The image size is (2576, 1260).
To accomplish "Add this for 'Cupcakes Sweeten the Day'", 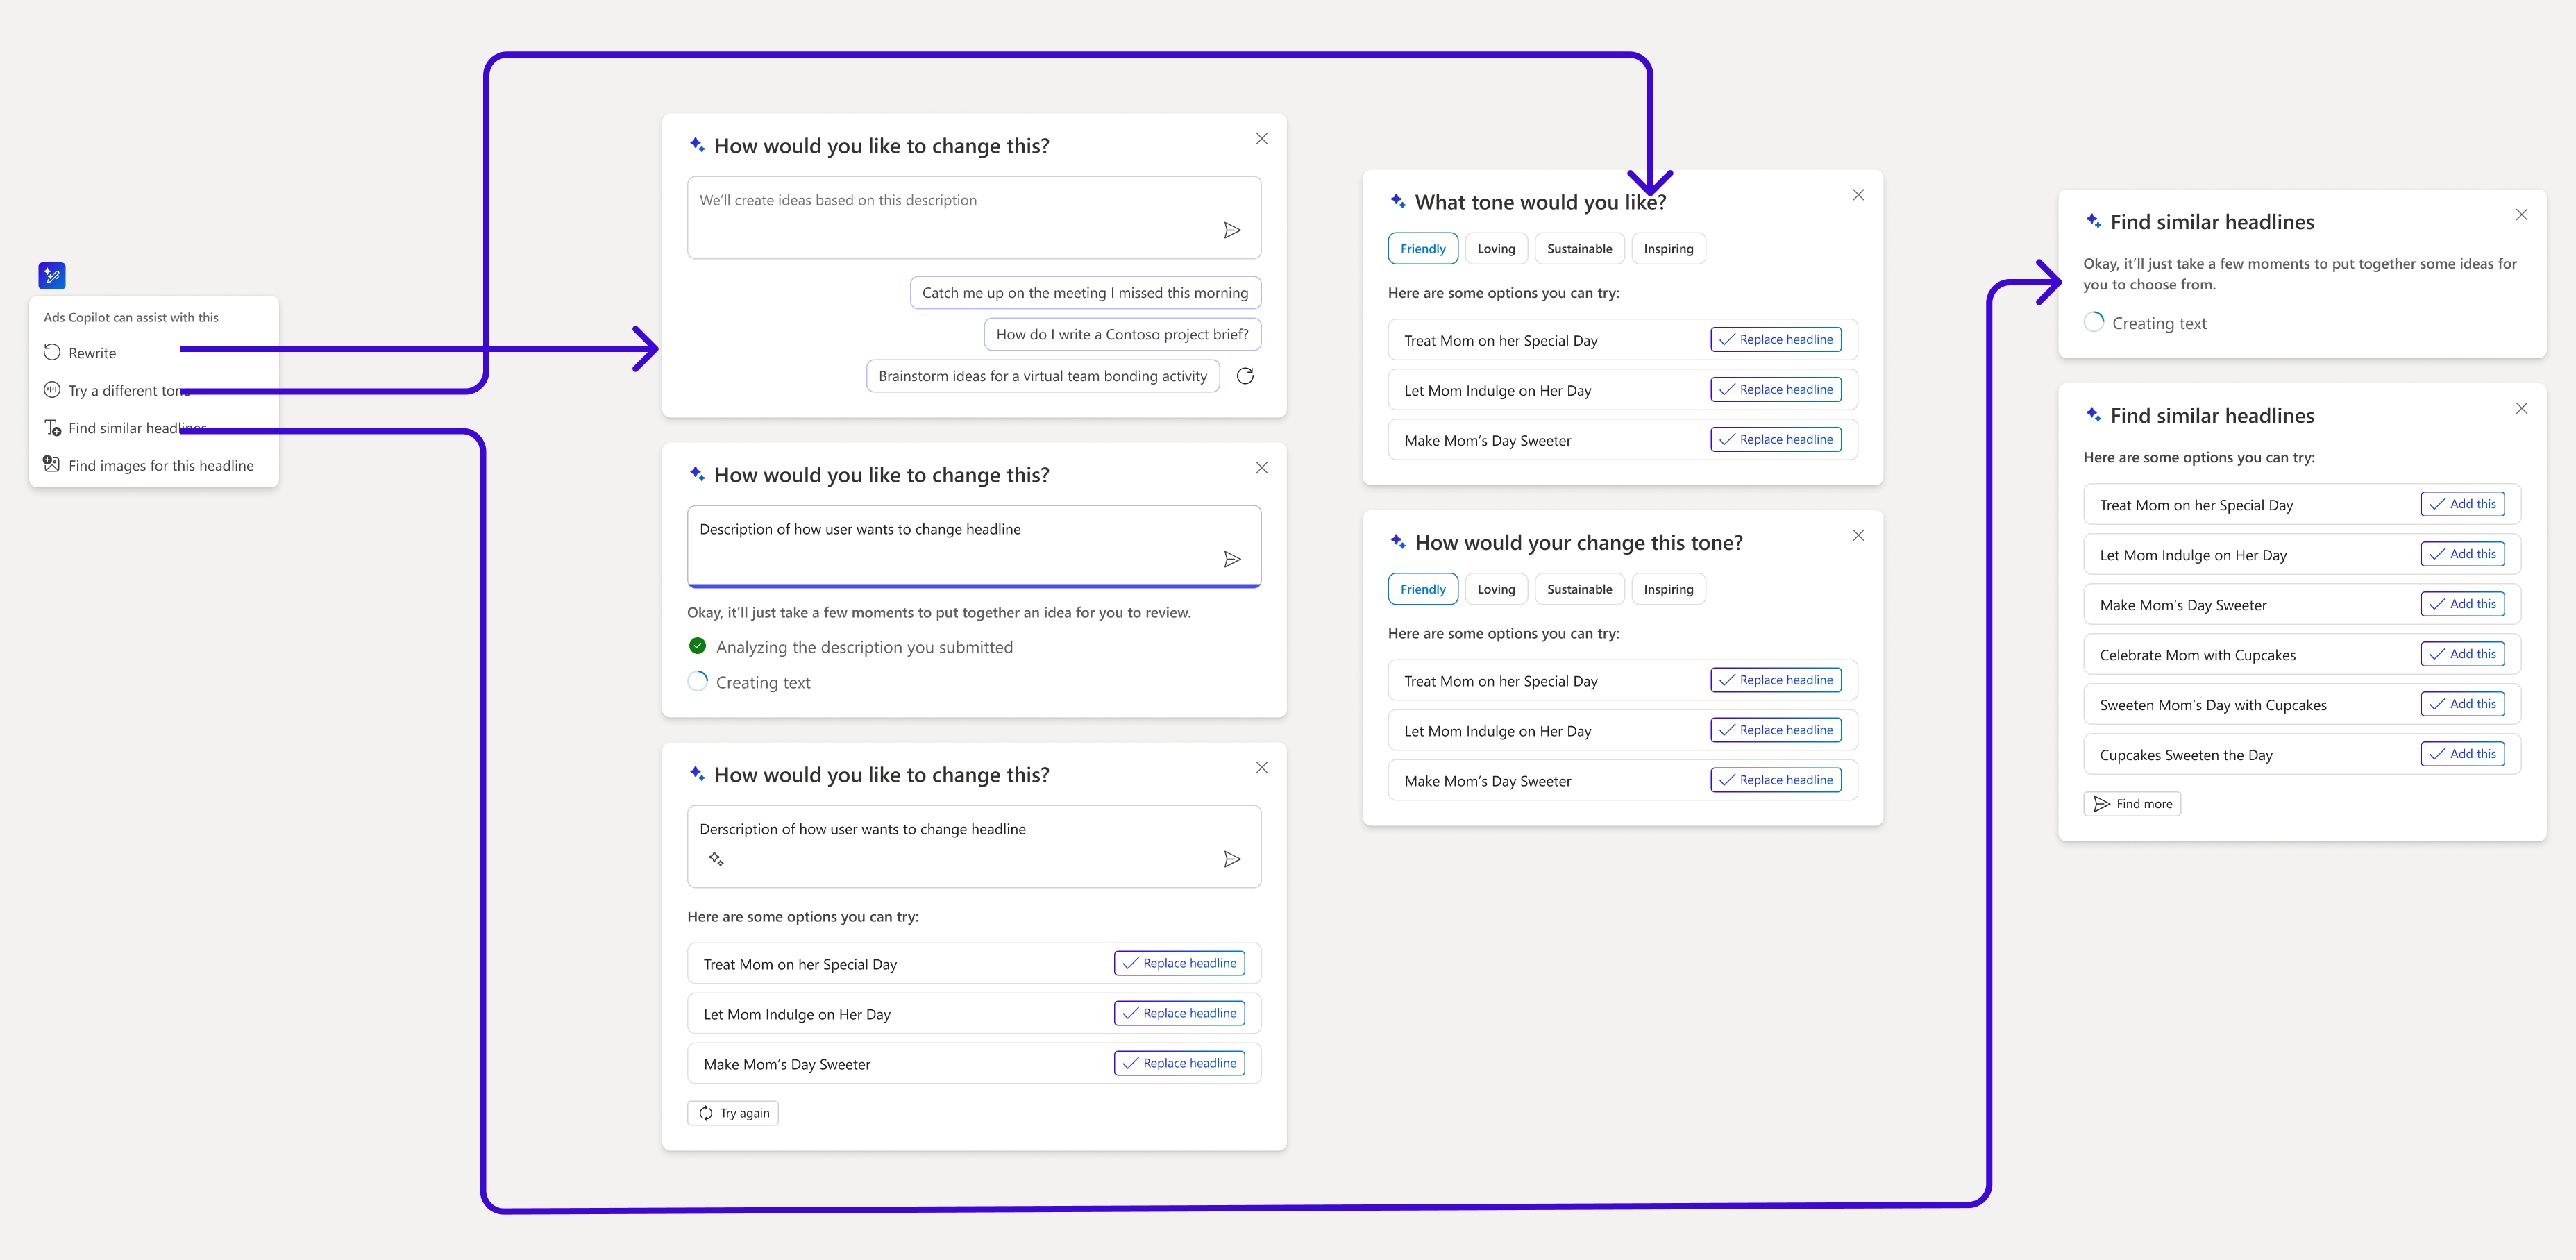I will click(2462, 754).
